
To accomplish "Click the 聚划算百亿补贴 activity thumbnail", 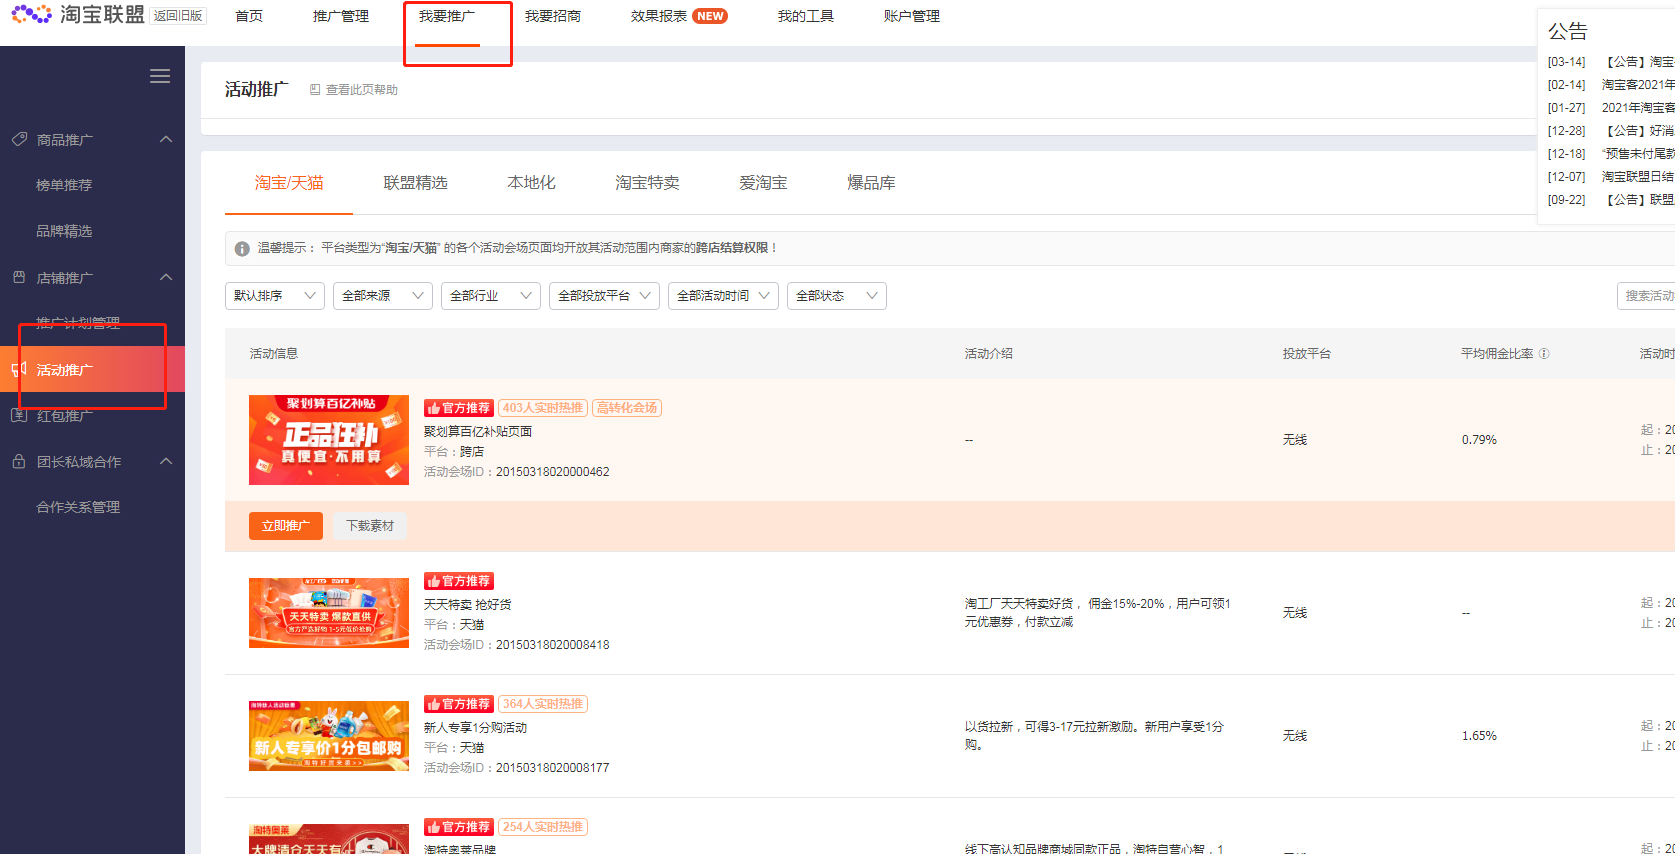I will tap(329, 440).
